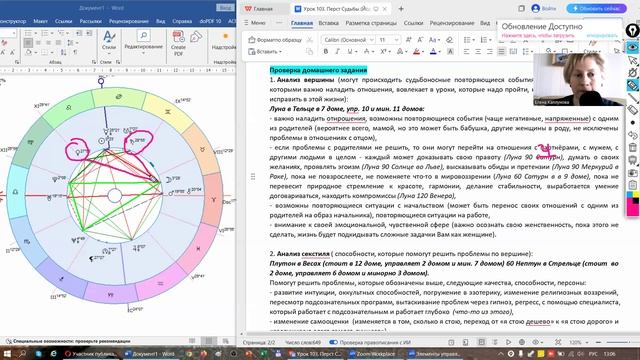
Task: Select the eraser tool in annotation toolbar
Action: tap(632, 110)
